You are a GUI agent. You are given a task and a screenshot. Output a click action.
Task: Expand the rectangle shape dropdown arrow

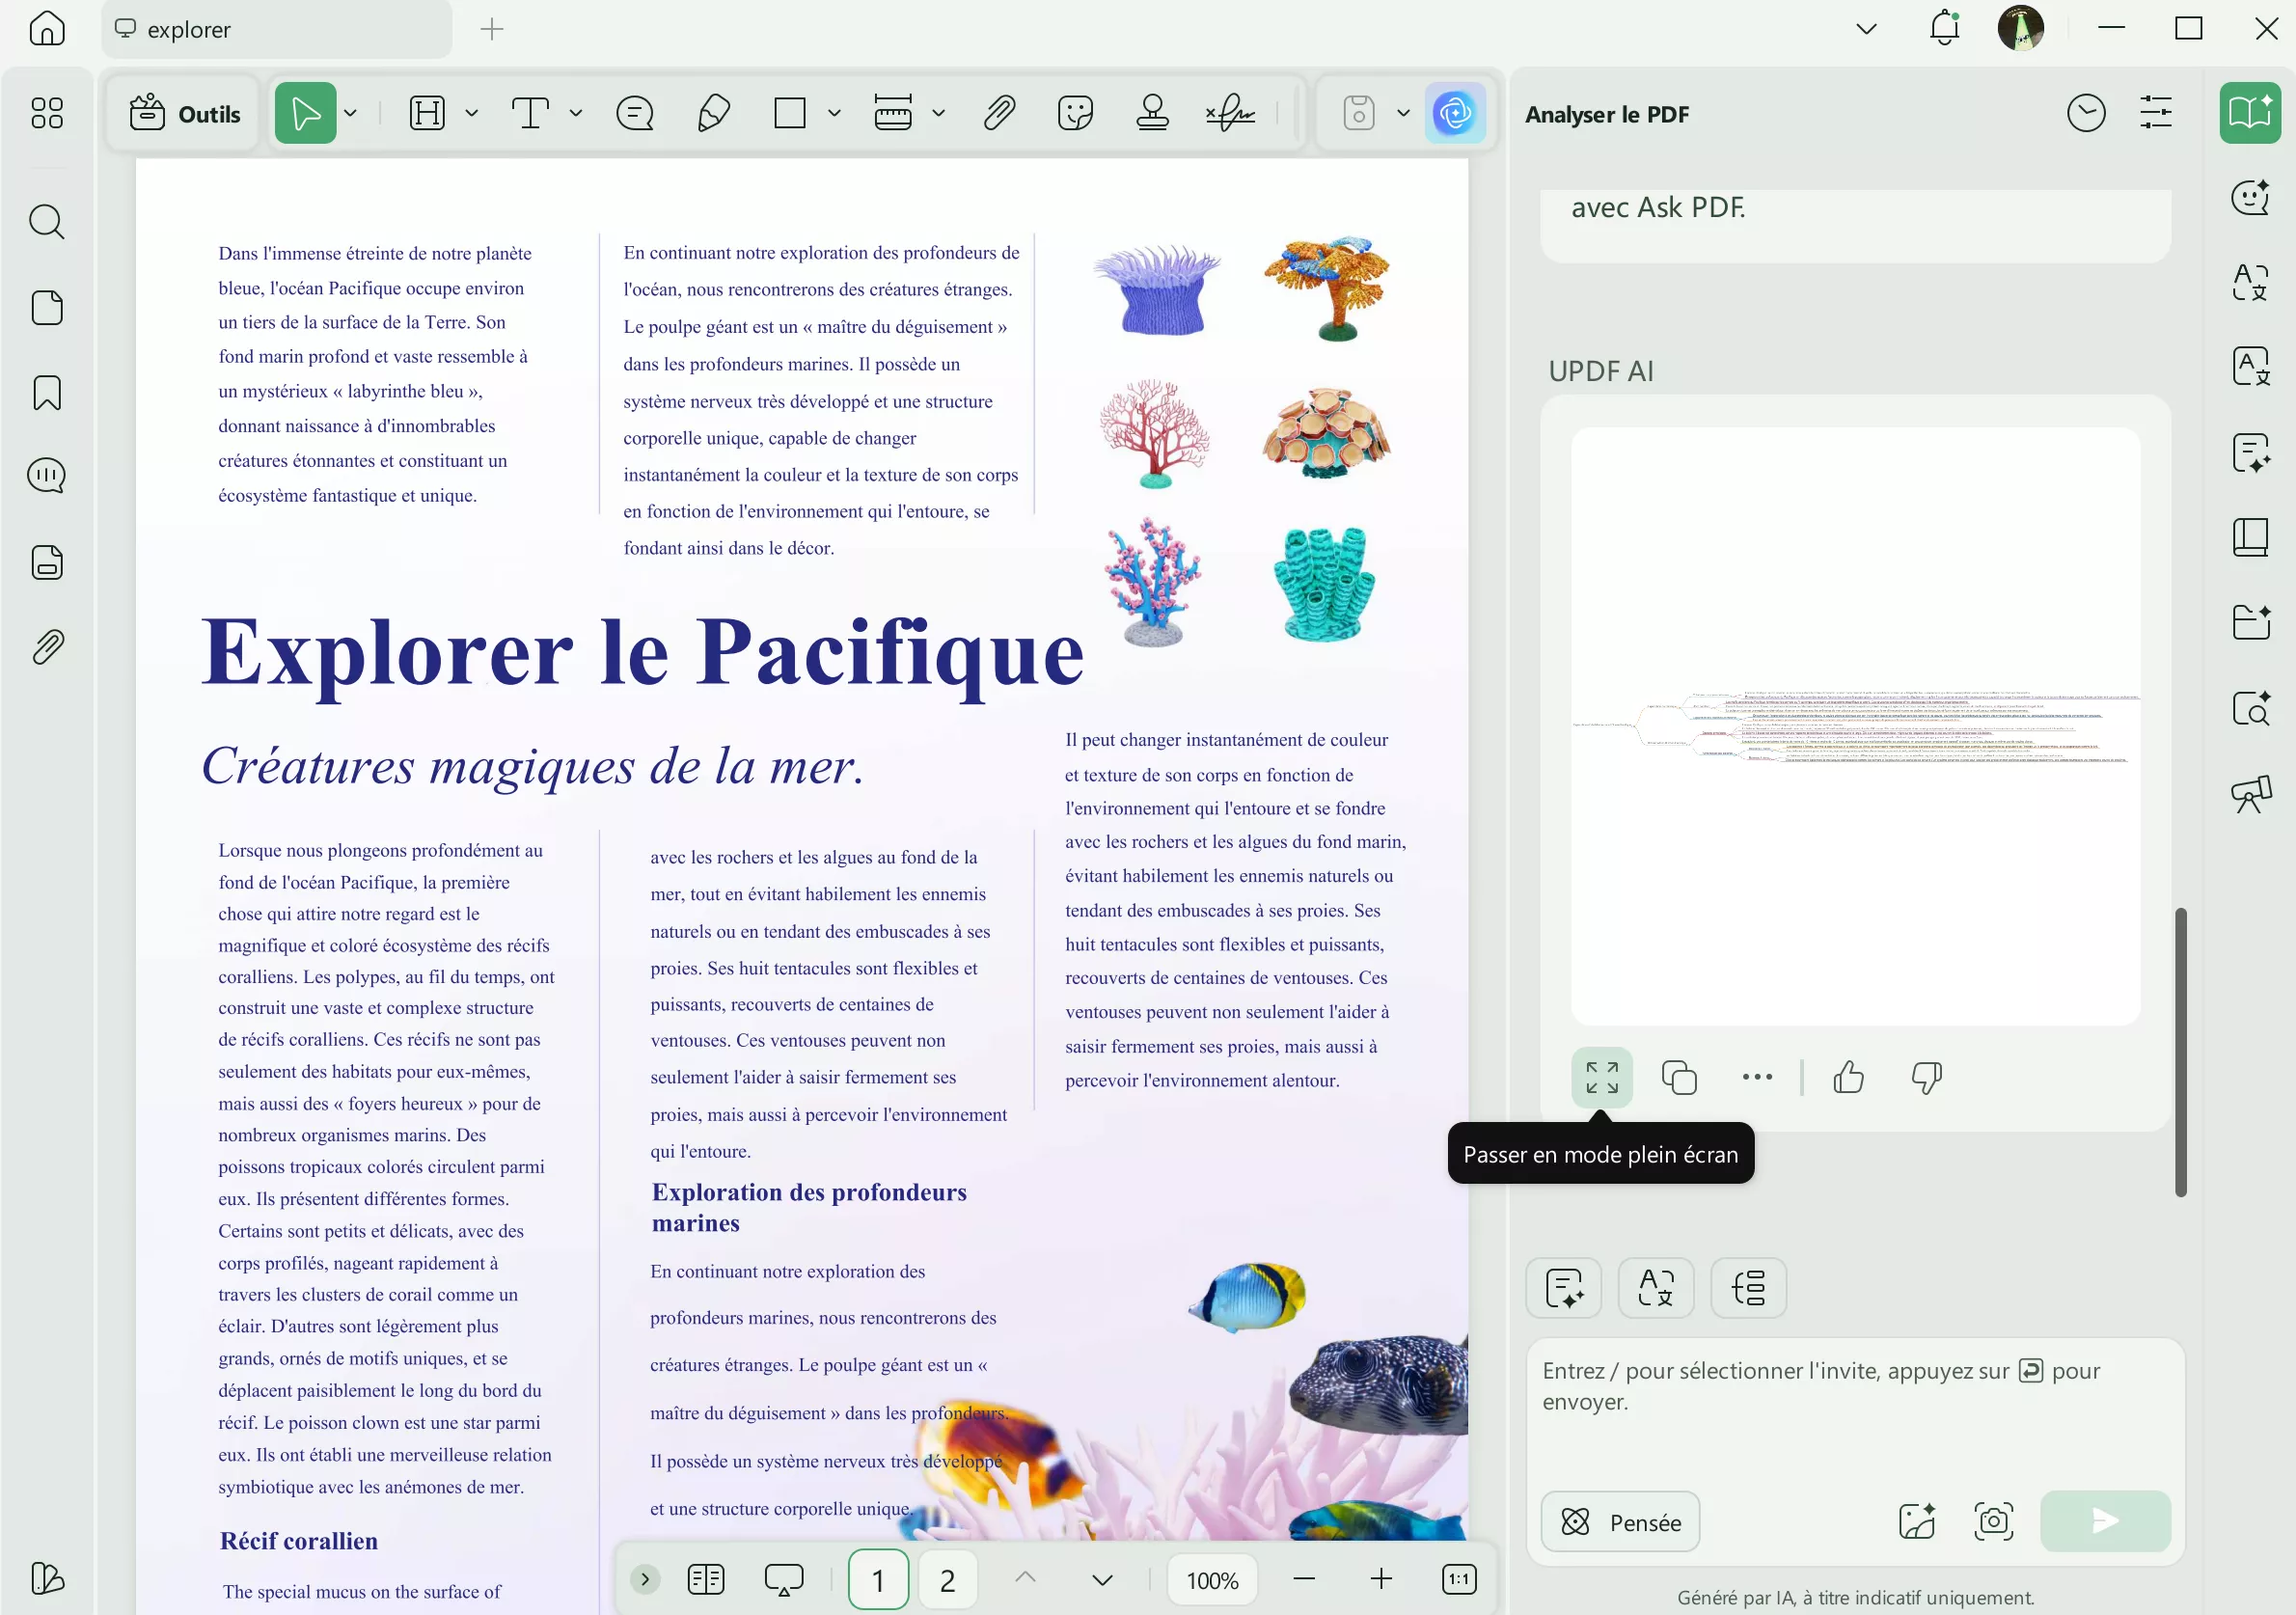834,113
